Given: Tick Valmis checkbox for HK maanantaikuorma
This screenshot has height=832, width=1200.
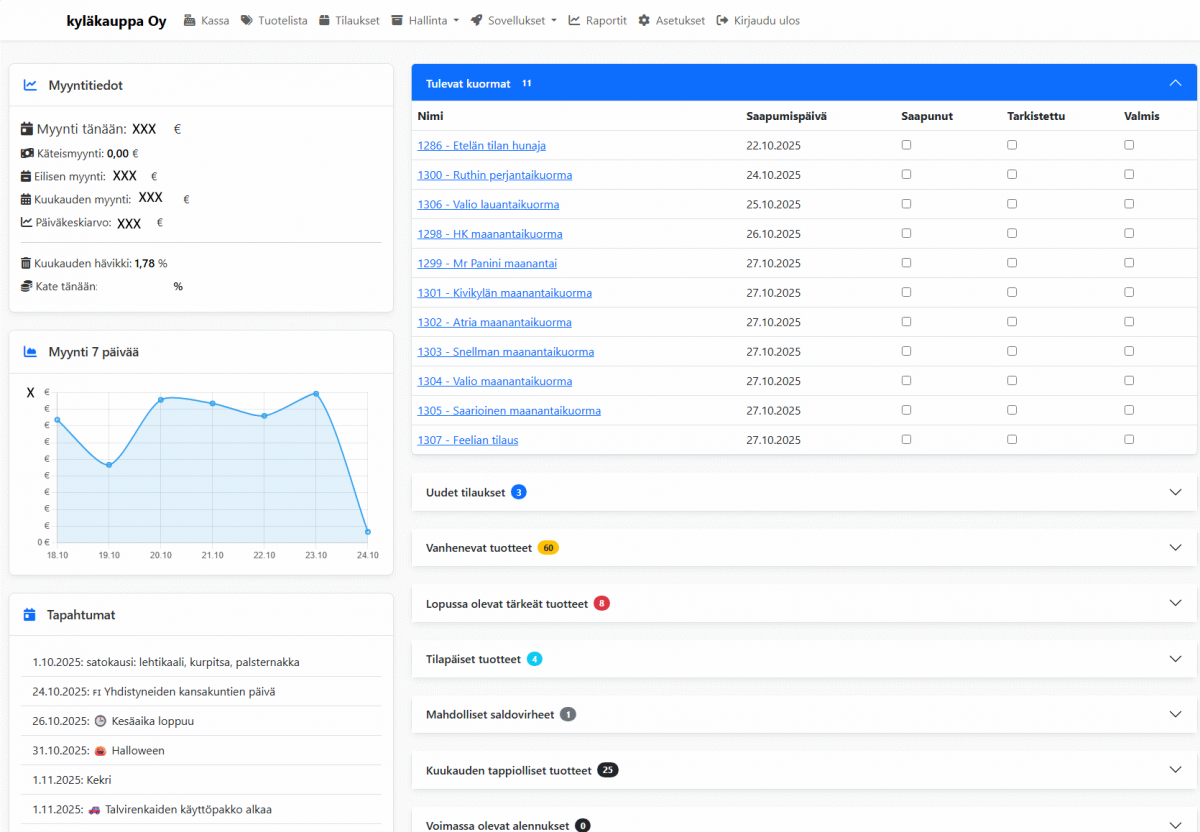Looking at the screenshot, I should 1129,233.
